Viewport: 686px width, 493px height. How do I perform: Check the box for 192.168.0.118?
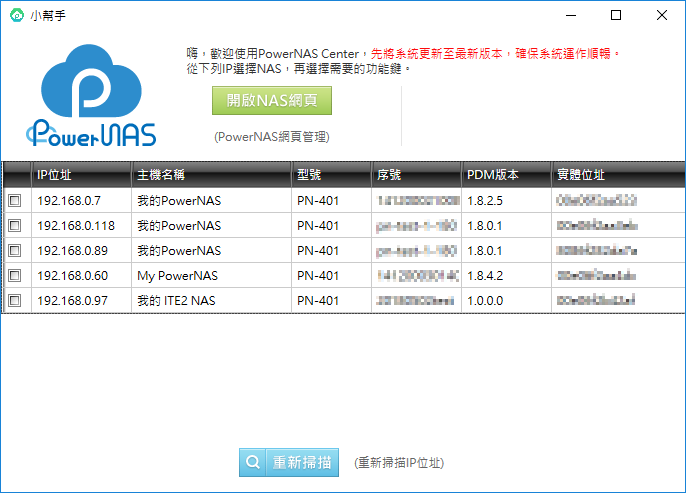[x=14, y=226]
